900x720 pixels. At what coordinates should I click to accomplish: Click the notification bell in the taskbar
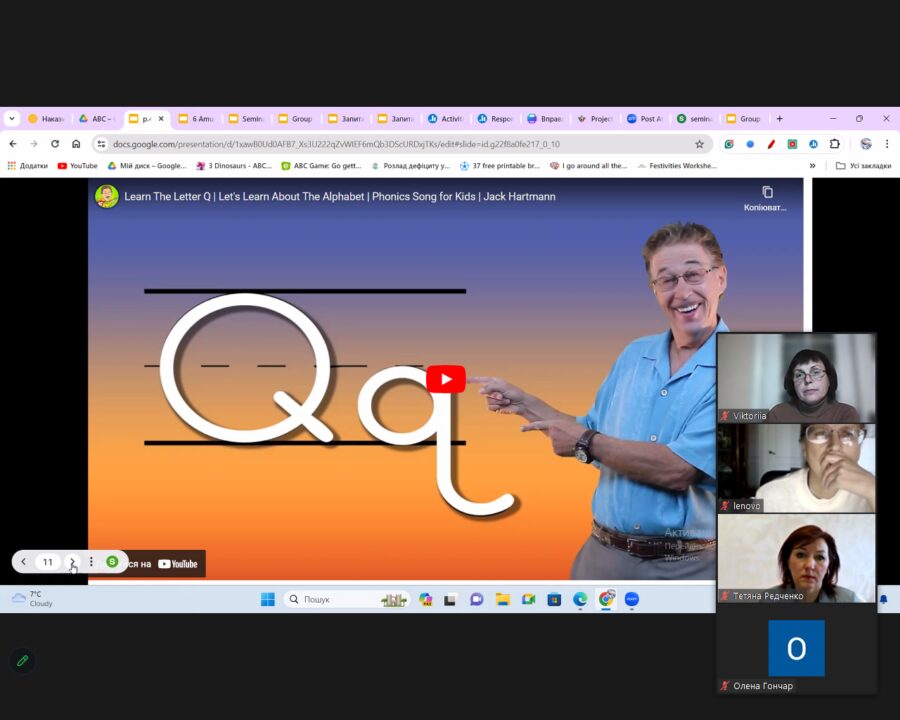pyautogui.click(x=883, y=599)
